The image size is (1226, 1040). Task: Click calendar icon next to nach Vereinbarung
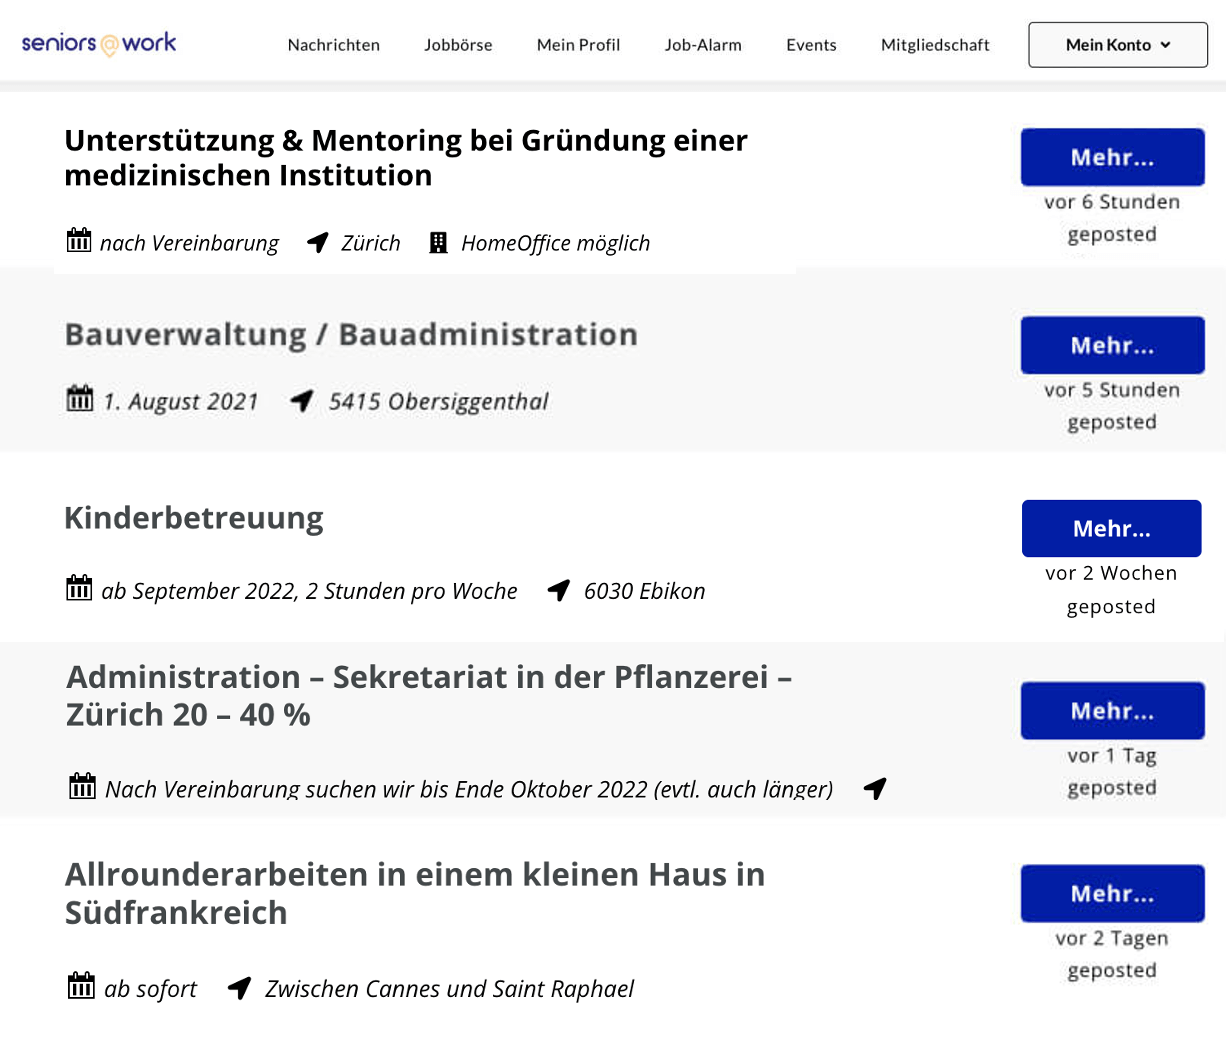(x=78, y=240)
